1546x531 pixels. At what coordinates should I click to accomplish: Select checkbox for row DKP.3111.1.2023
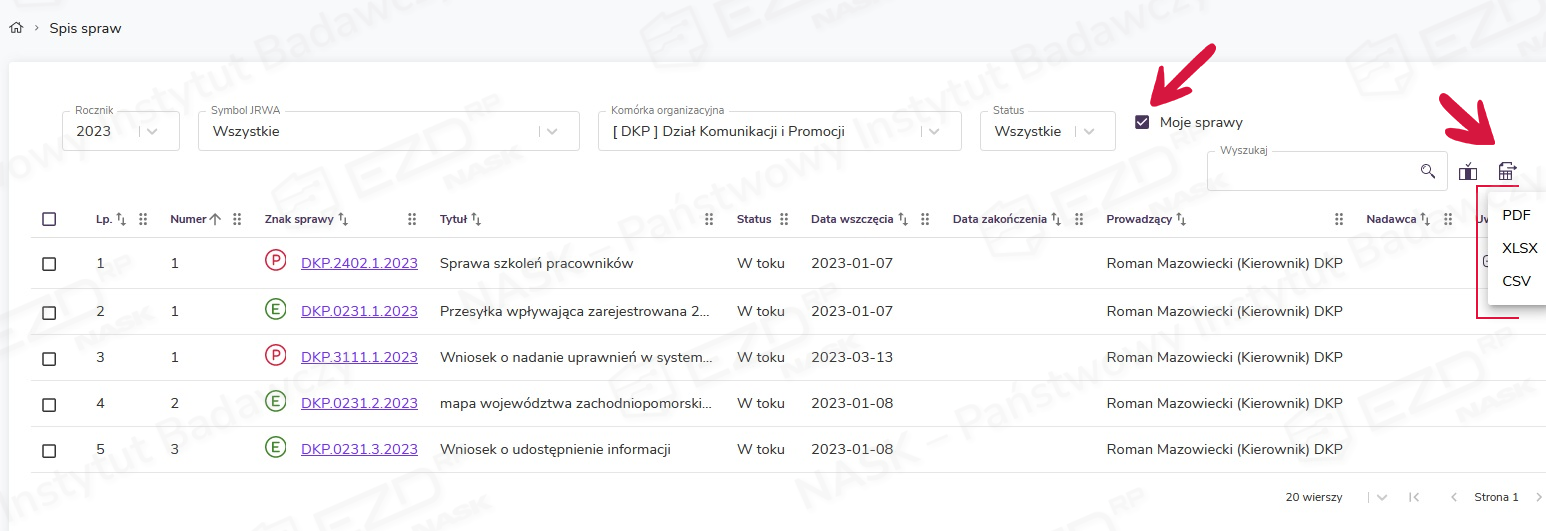pyautogui.click(x=49, y=358)
